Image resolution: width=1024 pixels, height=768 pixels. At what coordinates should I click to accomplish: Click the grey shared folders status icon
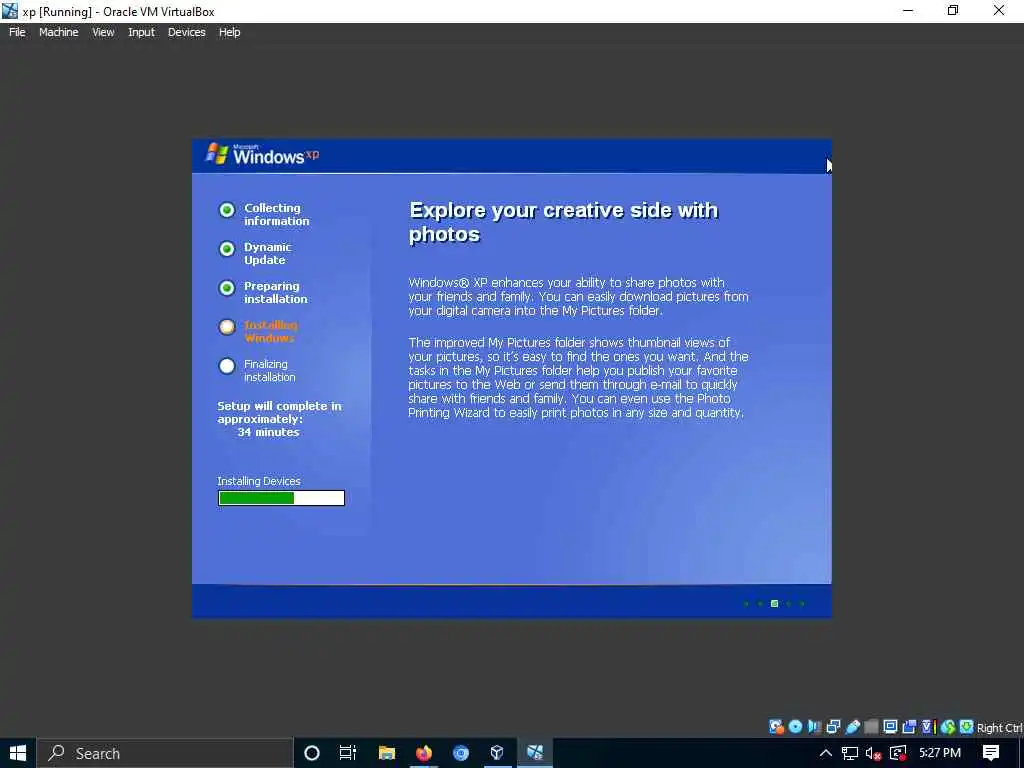[x=871, y=727]
